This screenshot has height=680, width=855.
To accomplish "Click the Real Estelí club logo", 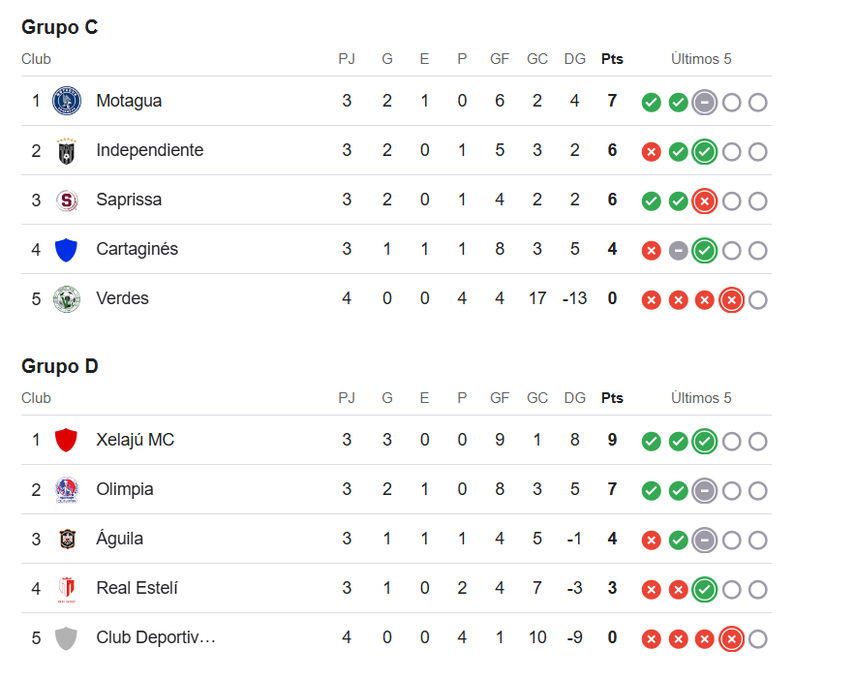I will 66,588.
